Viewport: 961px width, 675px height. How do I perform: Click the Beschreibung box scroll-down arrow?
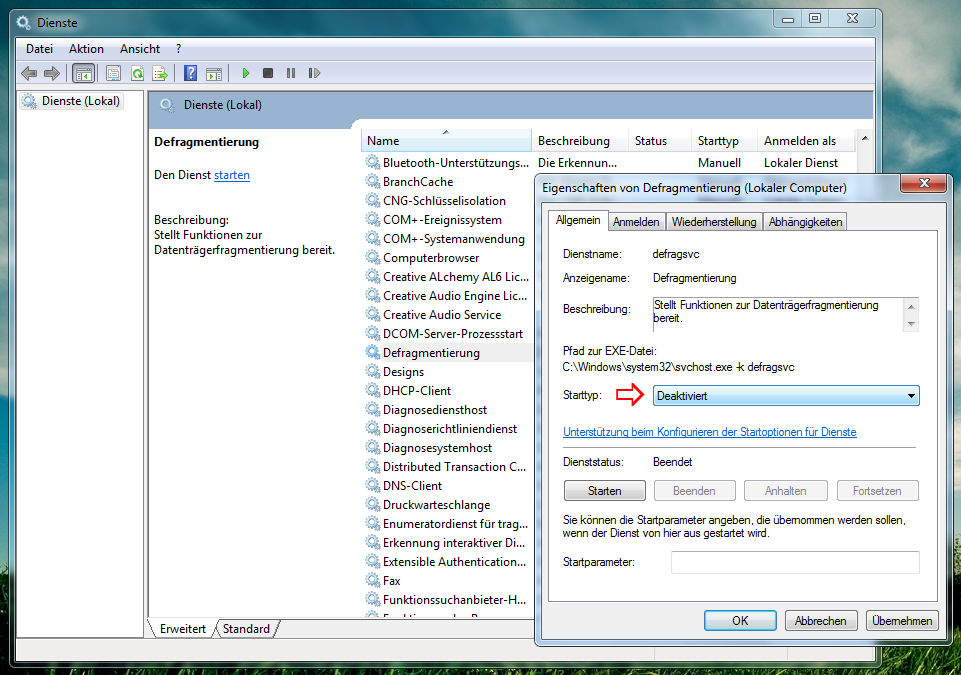[911, 324]
